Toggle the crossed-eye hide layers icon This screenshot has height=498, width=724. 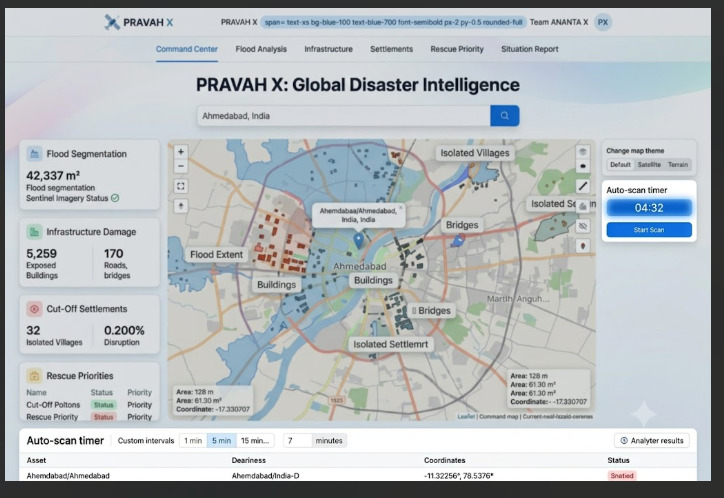(x=583, y=226)
